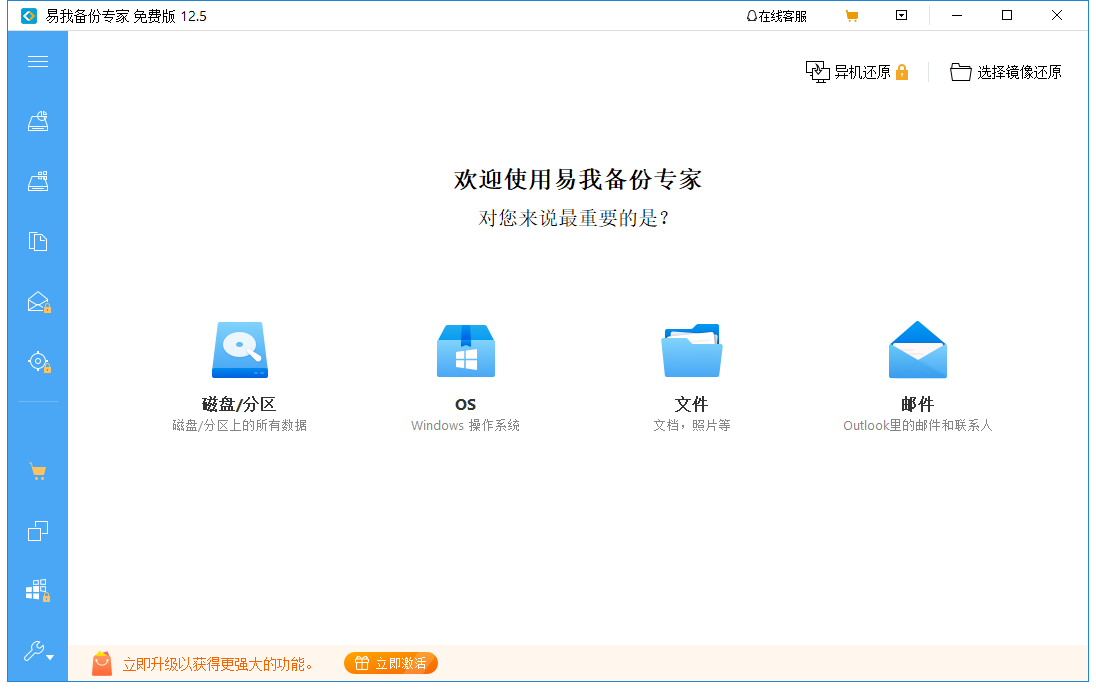Click the locked mail backup sidebar icon

[38, 301]
